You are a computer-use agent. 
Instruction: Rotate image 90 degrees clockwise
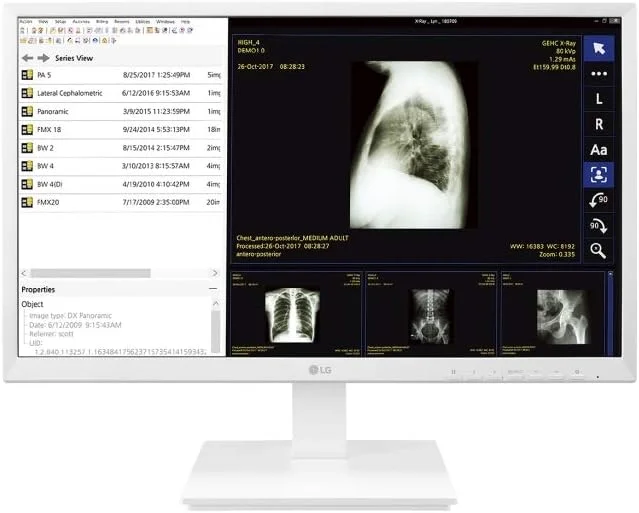coord(598,225)
